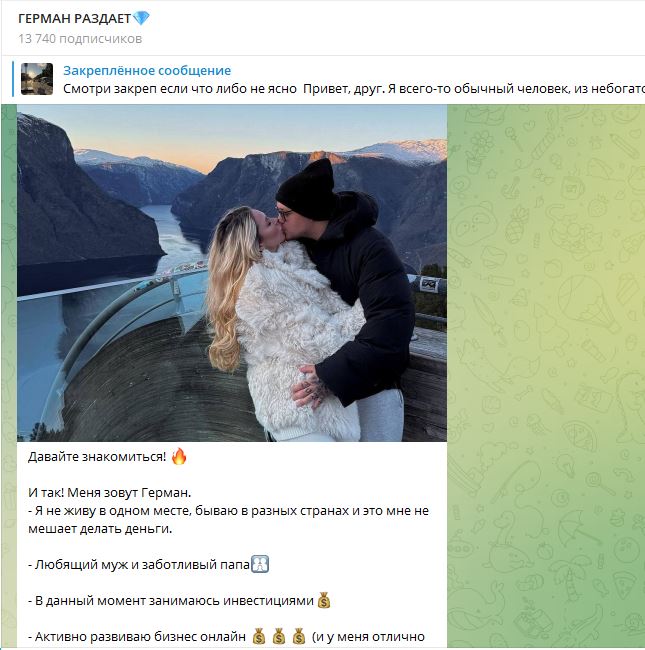Click the first money bag after бизнес онлайн
Viewport: 645px width, 650px height.
[259, 636]
